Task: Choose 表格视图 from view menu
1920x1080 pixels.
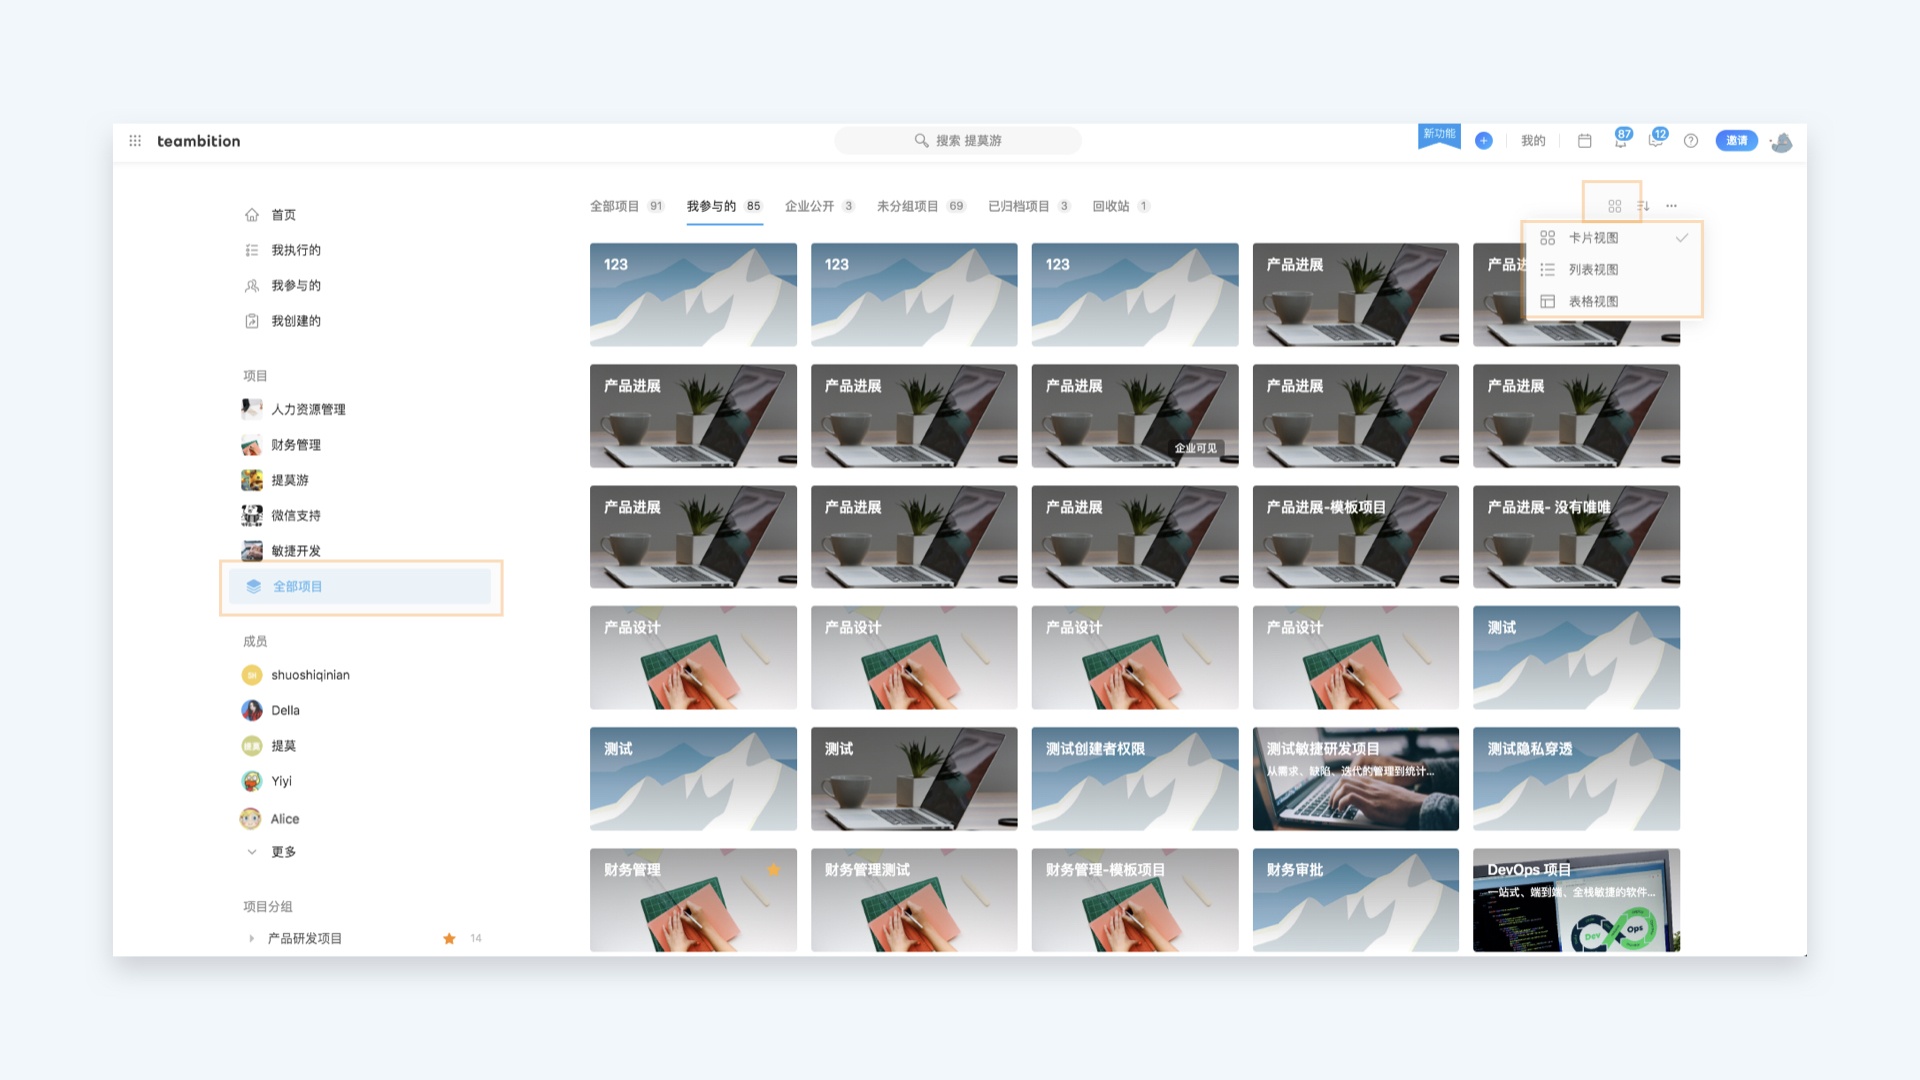Action: pos(1612,302)
